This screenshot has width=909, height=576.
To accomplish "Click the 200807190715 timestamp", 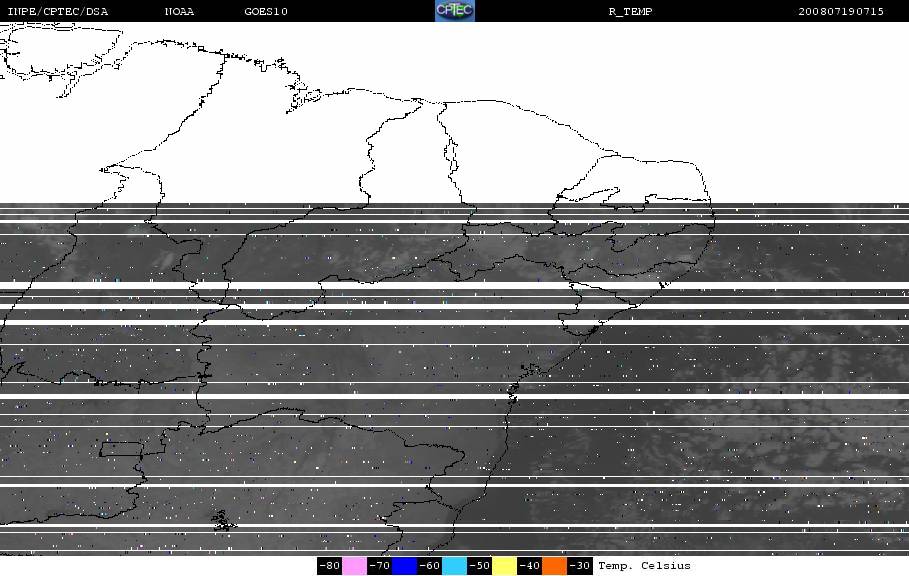I will tap(841, 12).
